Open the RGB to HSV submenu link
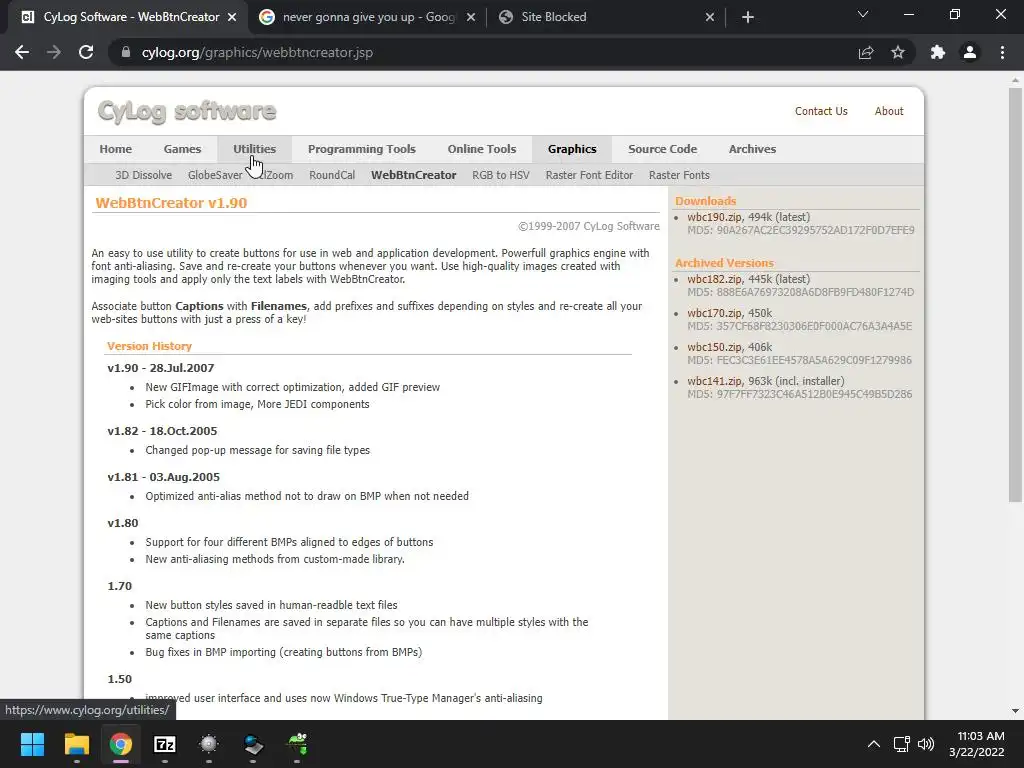Screen dimensions: 1024x768 coord(501,175)
